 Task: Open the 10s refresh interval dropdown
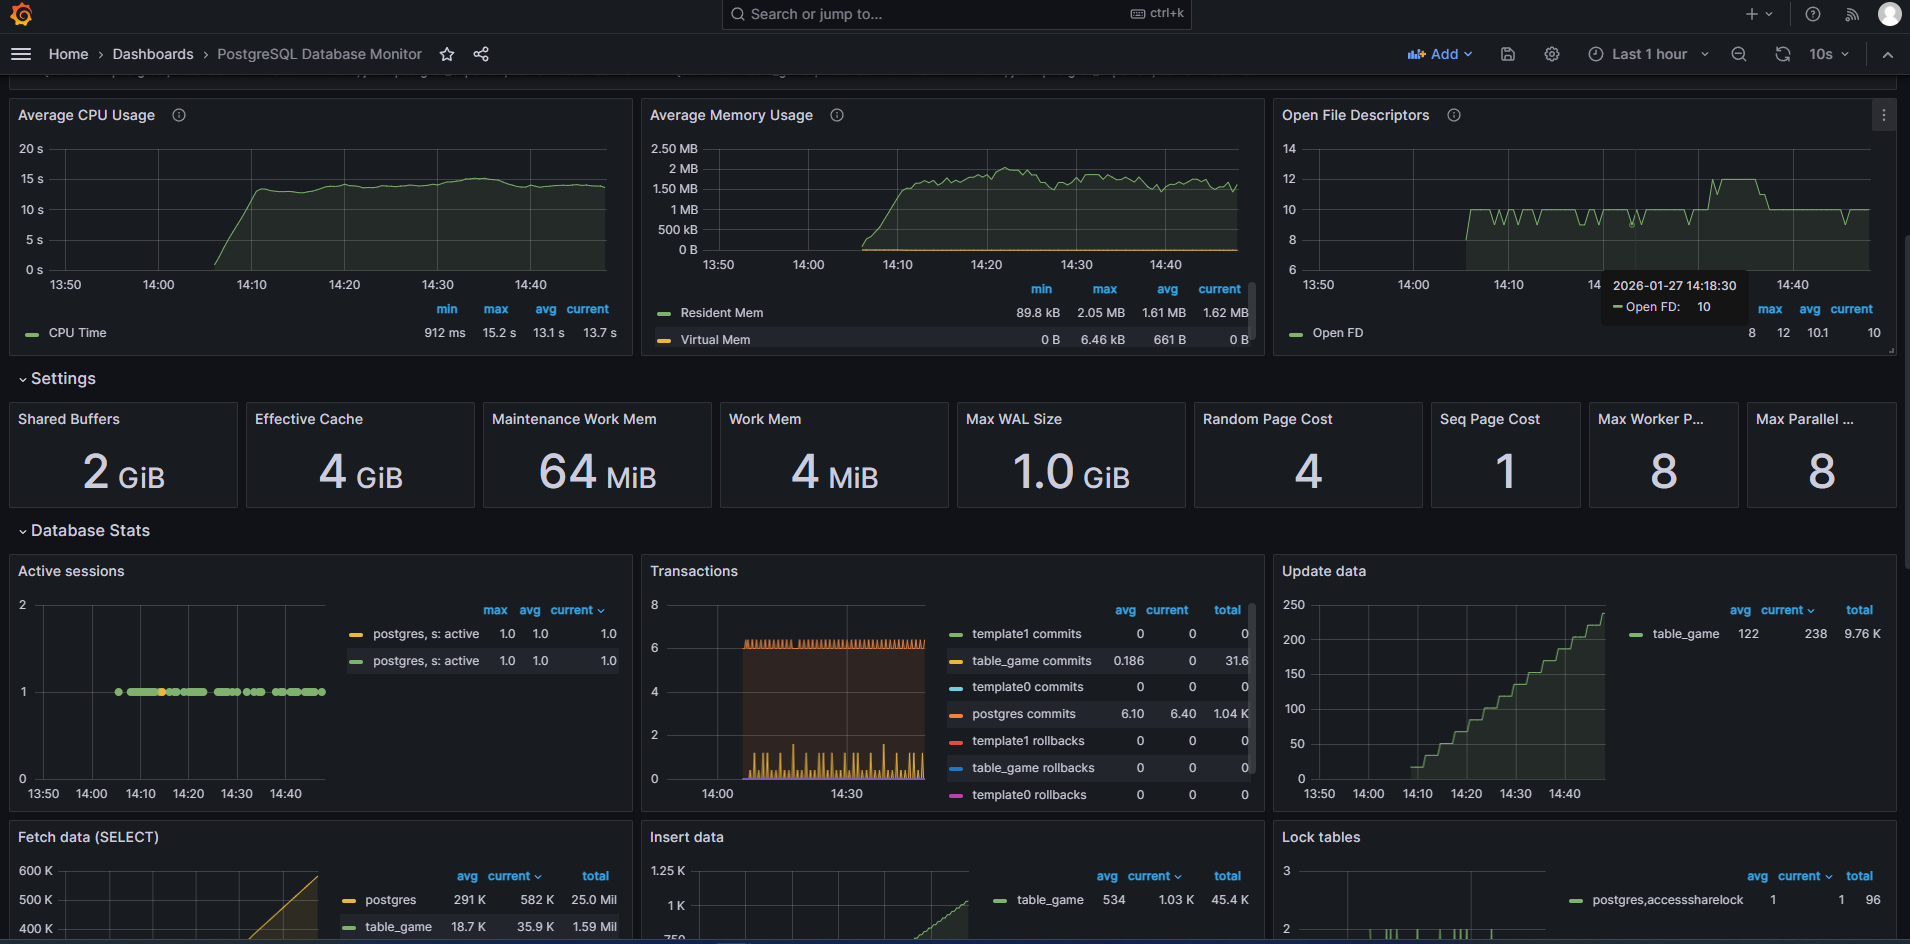[x=1829, y=54]
